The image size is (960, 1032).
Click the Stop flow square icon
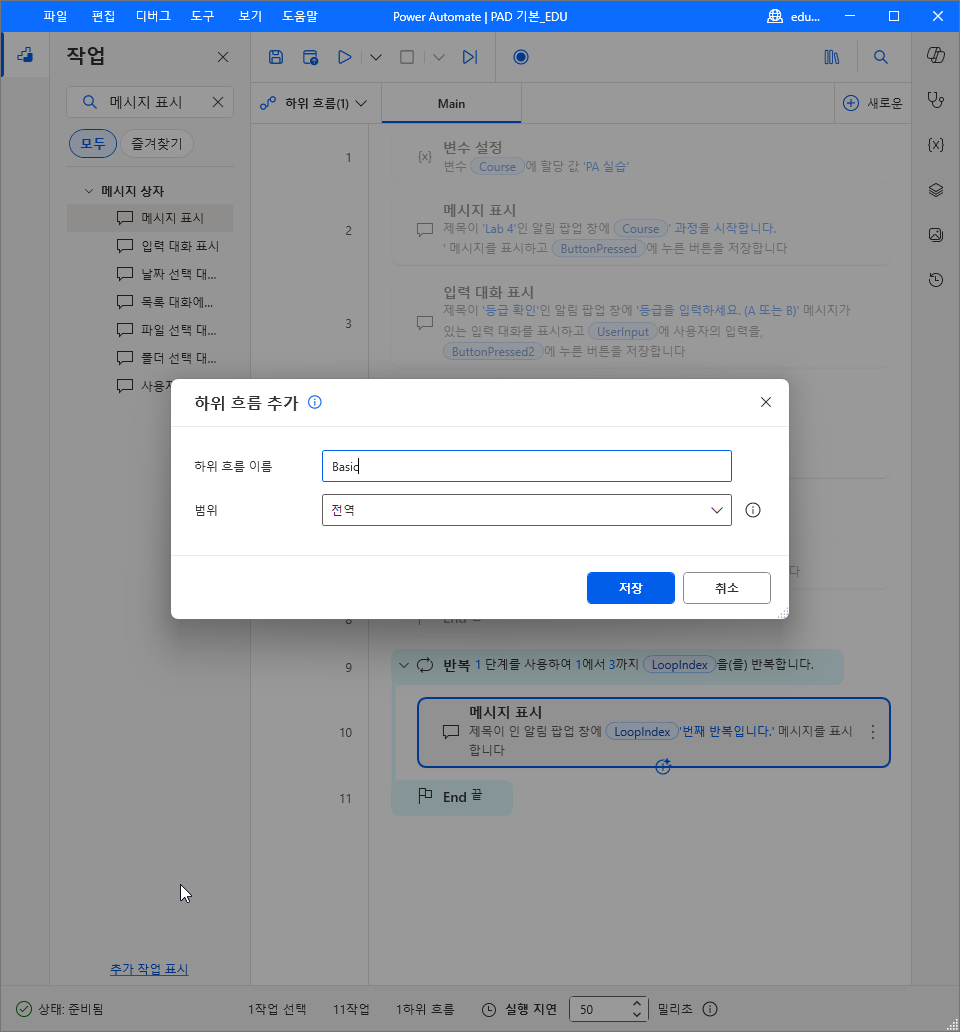tap(407, 57)
